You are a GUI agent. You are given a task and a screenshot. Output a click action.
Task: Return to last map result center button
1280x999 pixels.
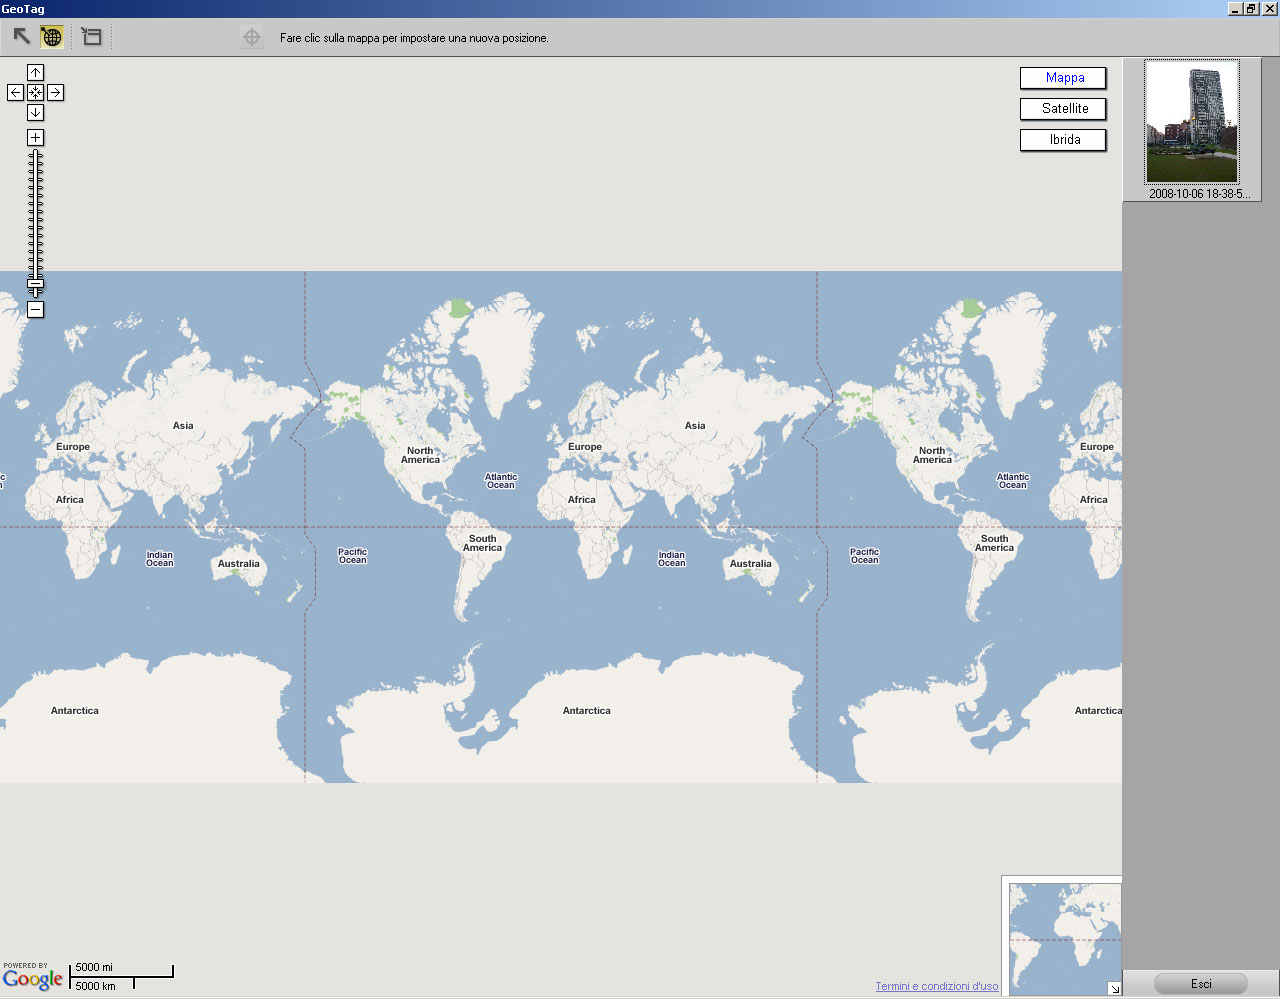[35, 92]
